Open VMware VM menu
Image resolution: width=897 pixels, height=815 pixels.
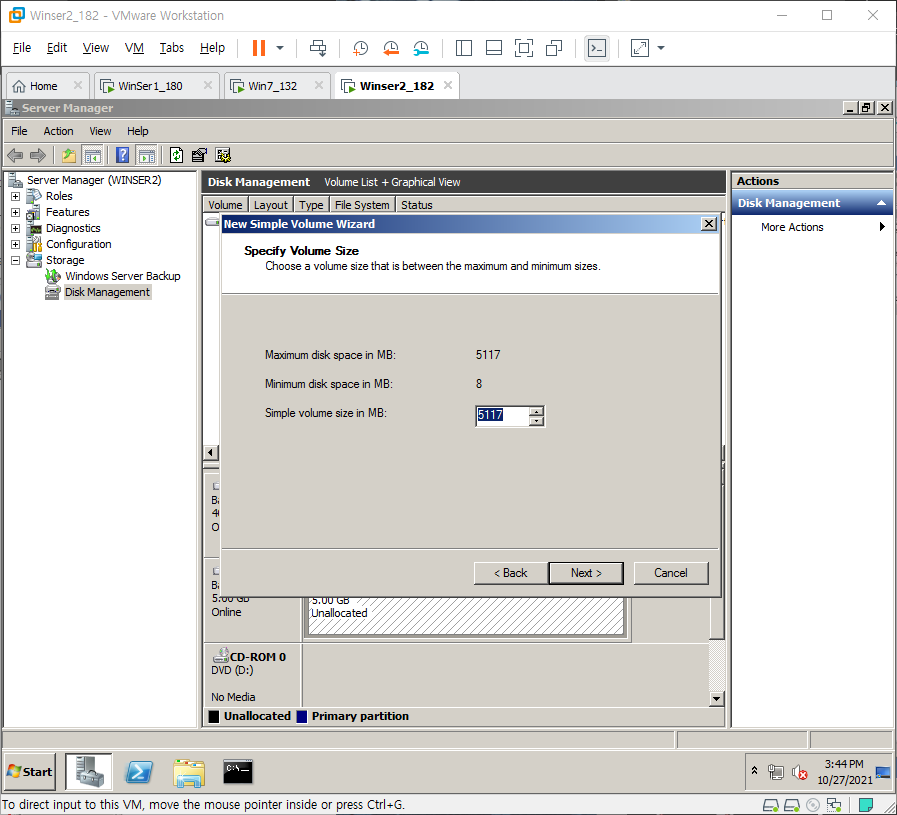pos(134,48)
